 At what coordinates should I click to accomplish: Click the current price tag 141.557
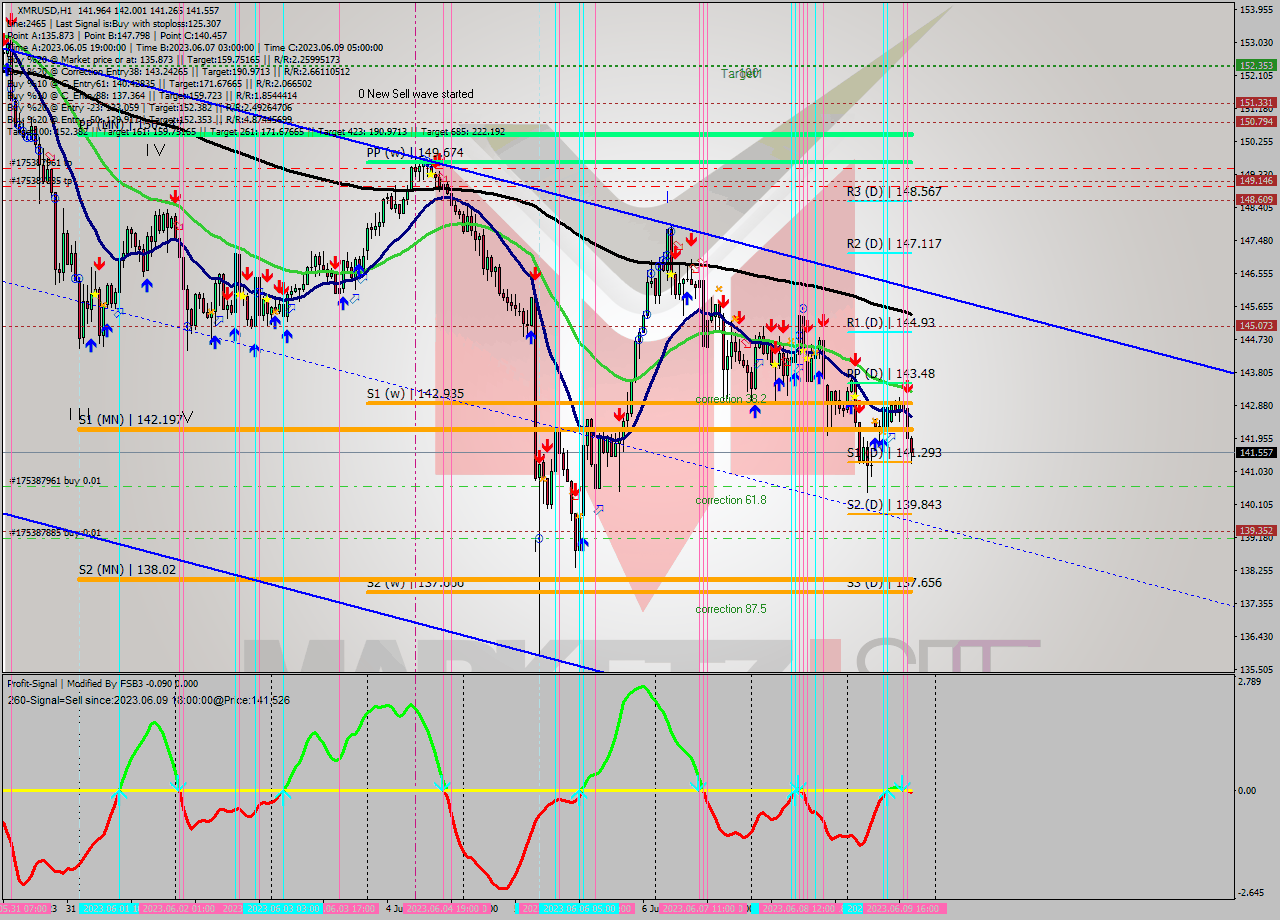pyautogui.click(x=1256, y=452)
